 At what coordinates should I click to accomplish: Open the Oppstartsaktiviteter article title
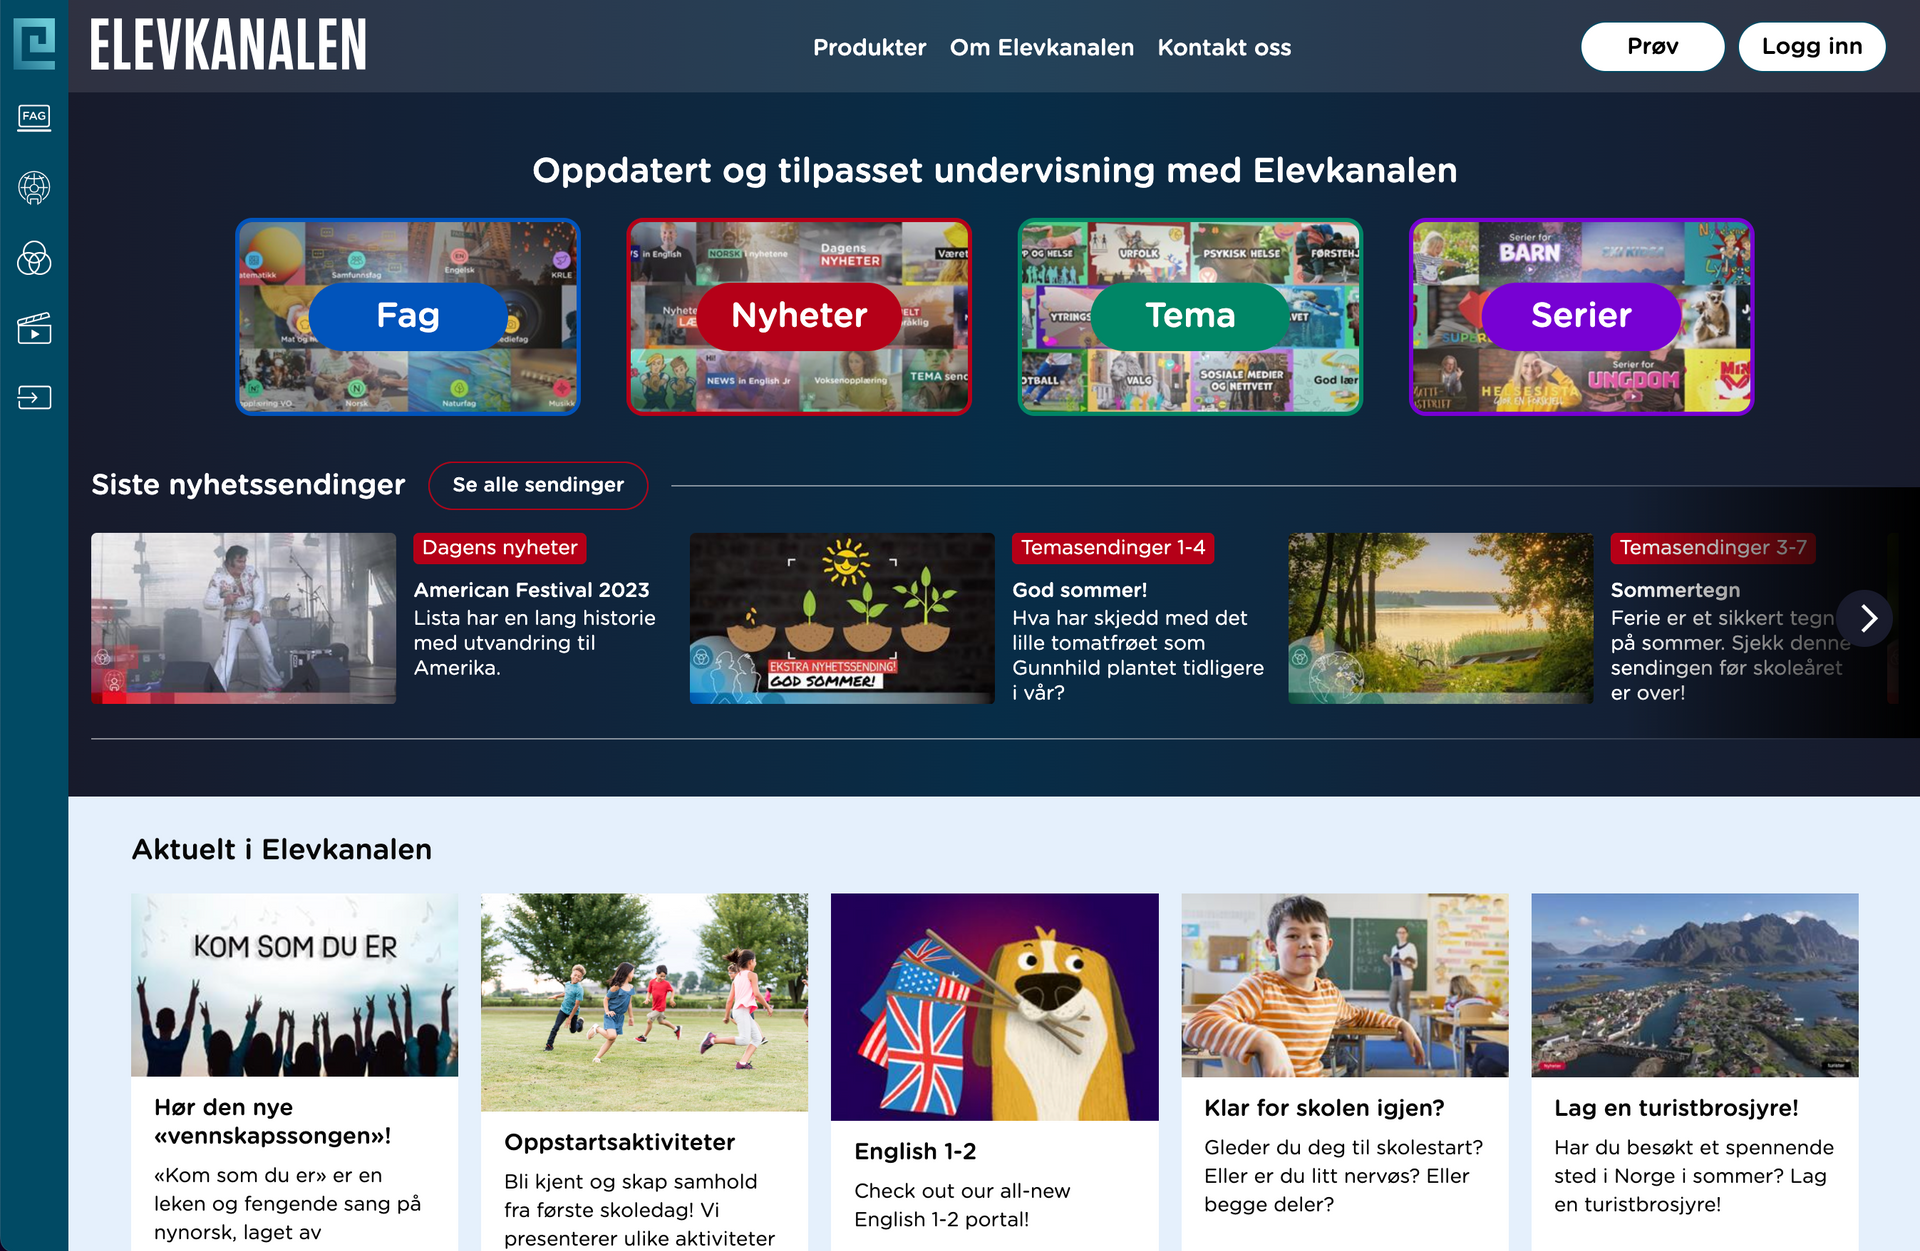(x=619, y=1142)
